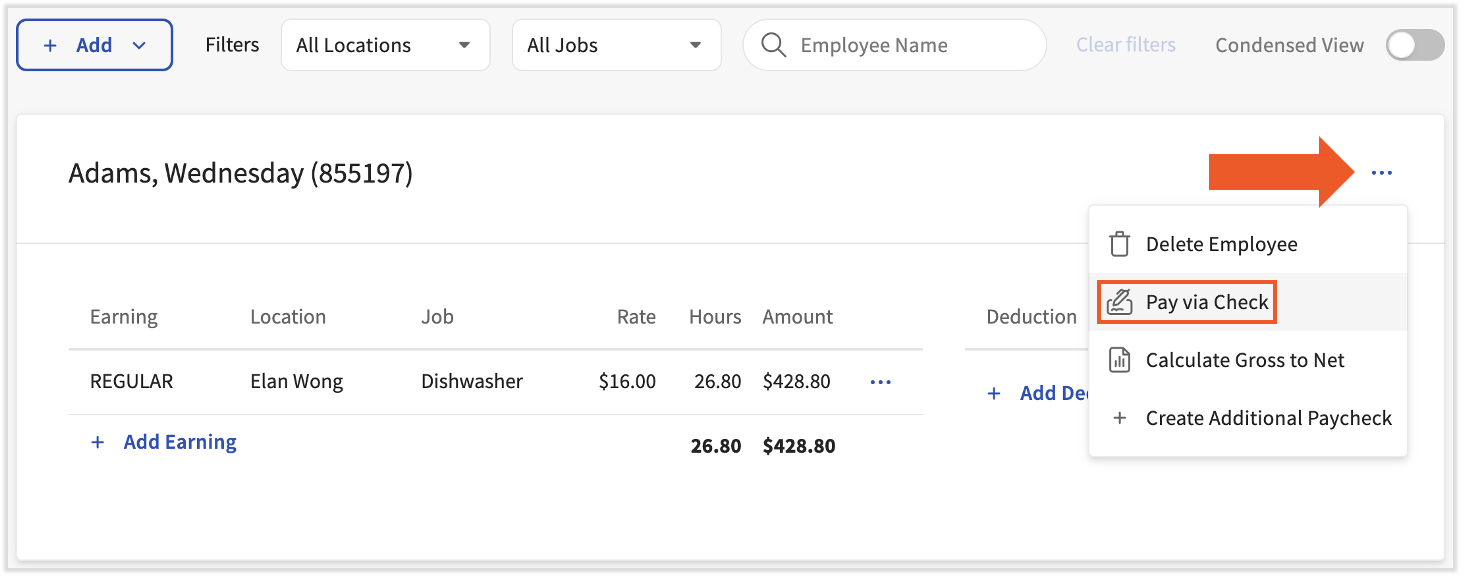Image resolution: width=1464 pixels, height=576 pixels.
Task: Click the plus icon beside Add Deduction
Action: click(x=994, y=393)
